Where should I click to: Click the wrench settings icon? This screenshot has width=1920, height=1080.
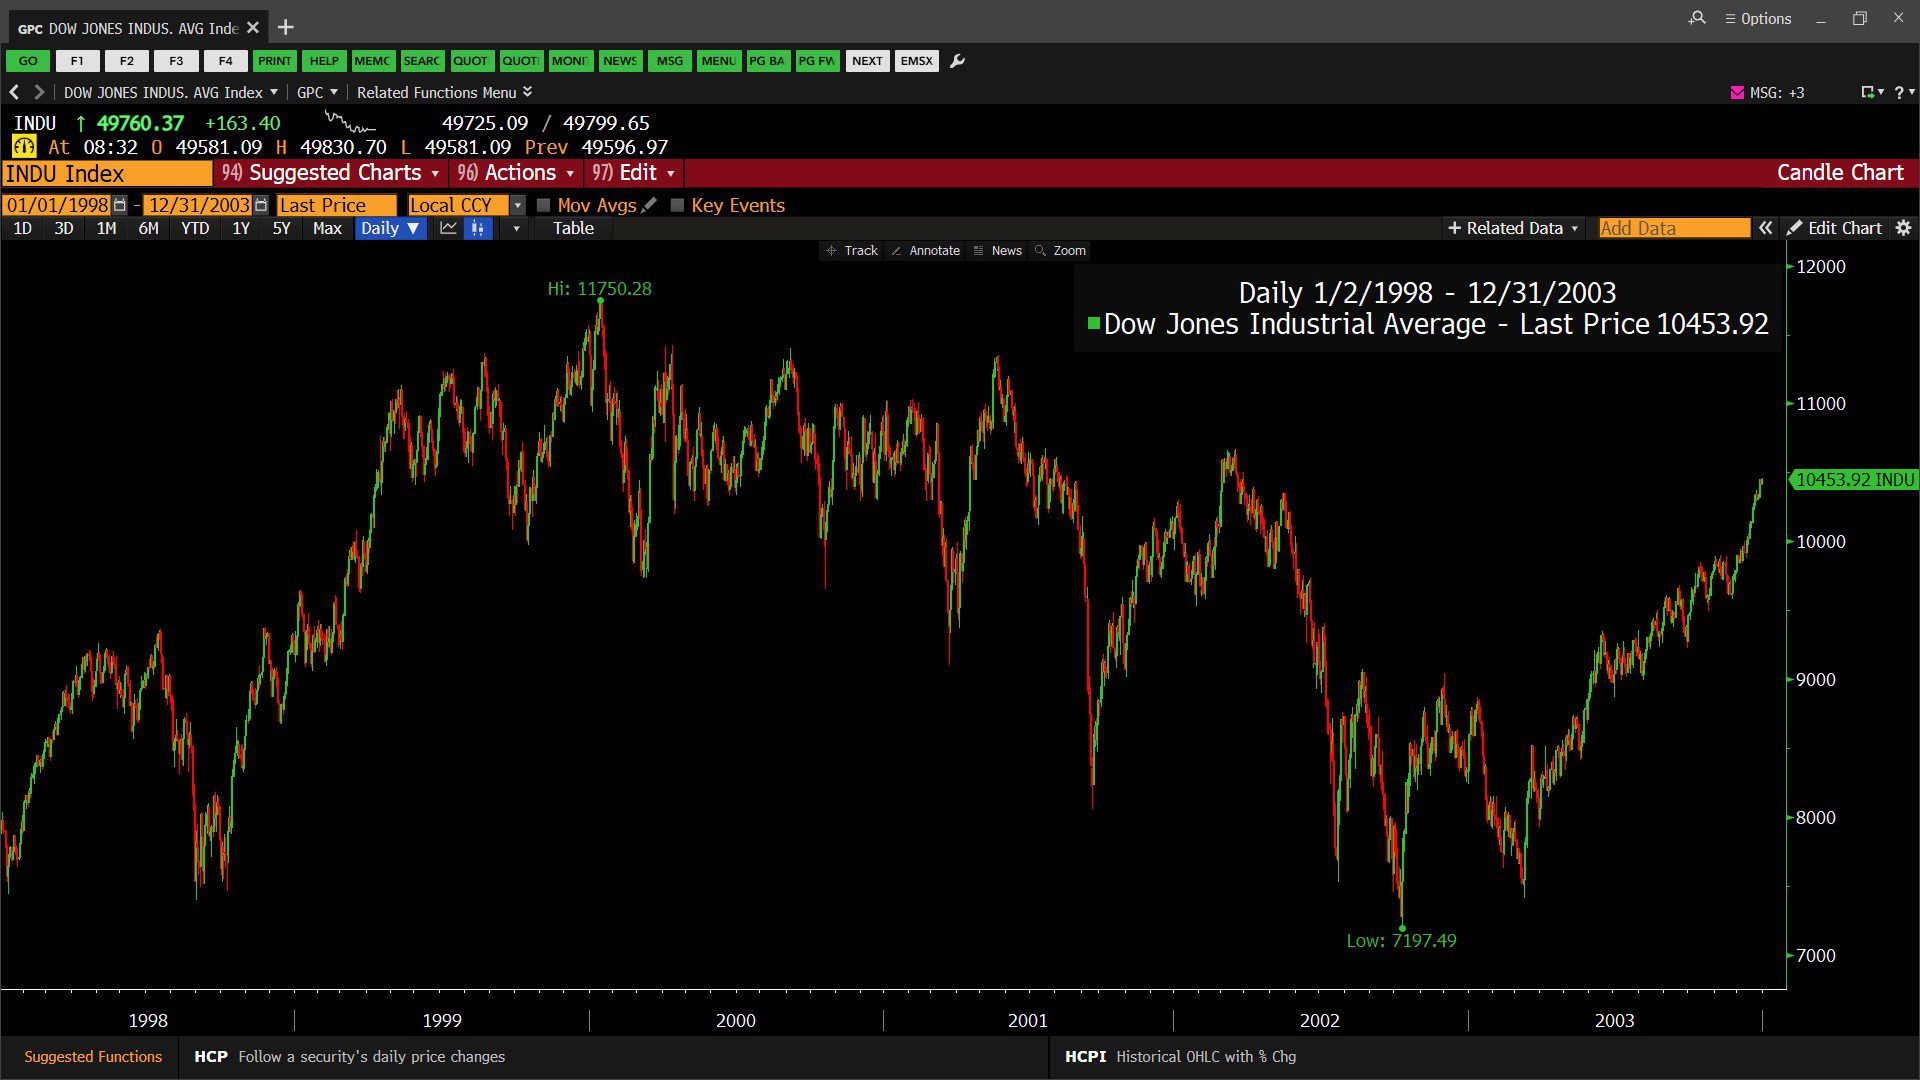coord(957,61)
